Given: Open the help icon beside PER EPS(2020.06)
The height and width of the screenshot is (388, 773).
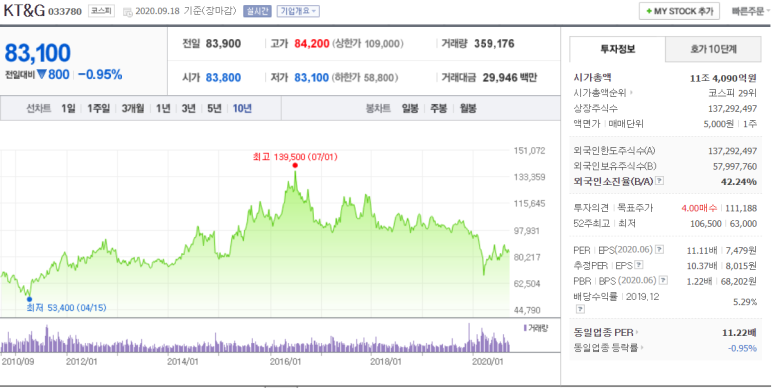Looking at the screenshot, I should pos(660,249).
